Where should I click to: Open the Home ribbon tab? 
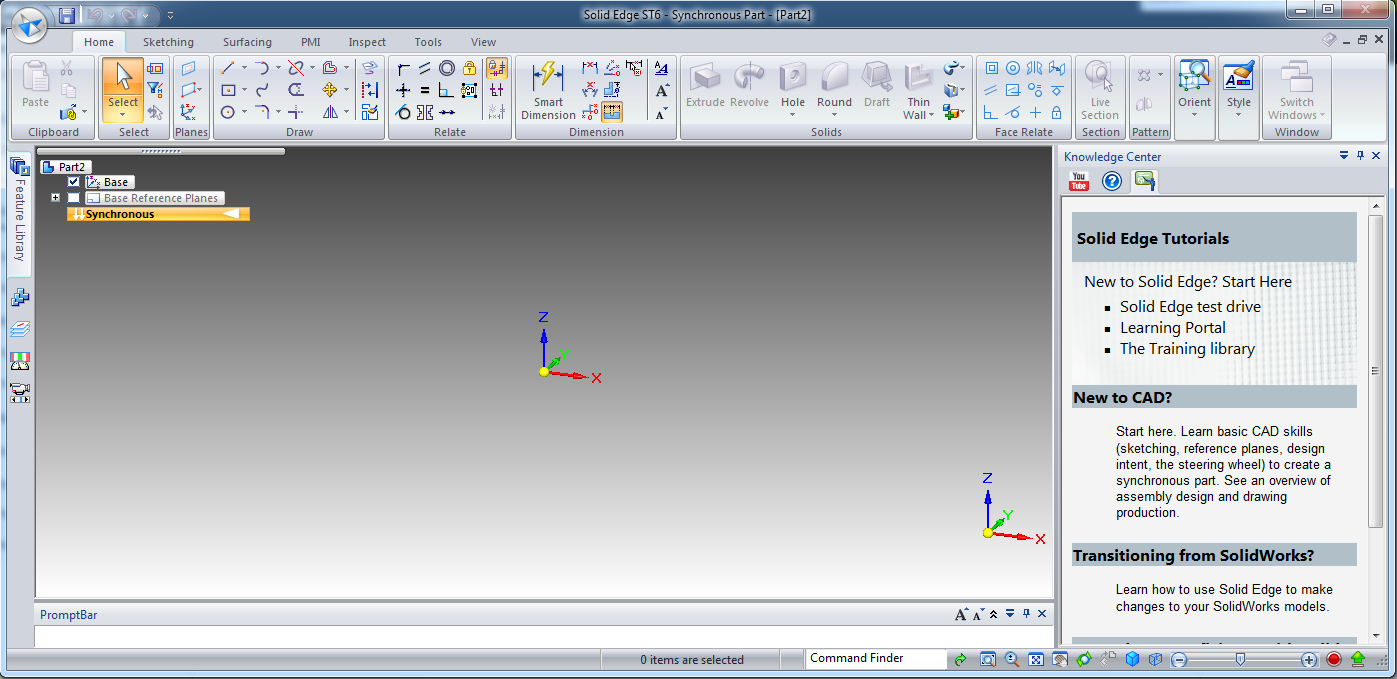[x=99, y=42]
